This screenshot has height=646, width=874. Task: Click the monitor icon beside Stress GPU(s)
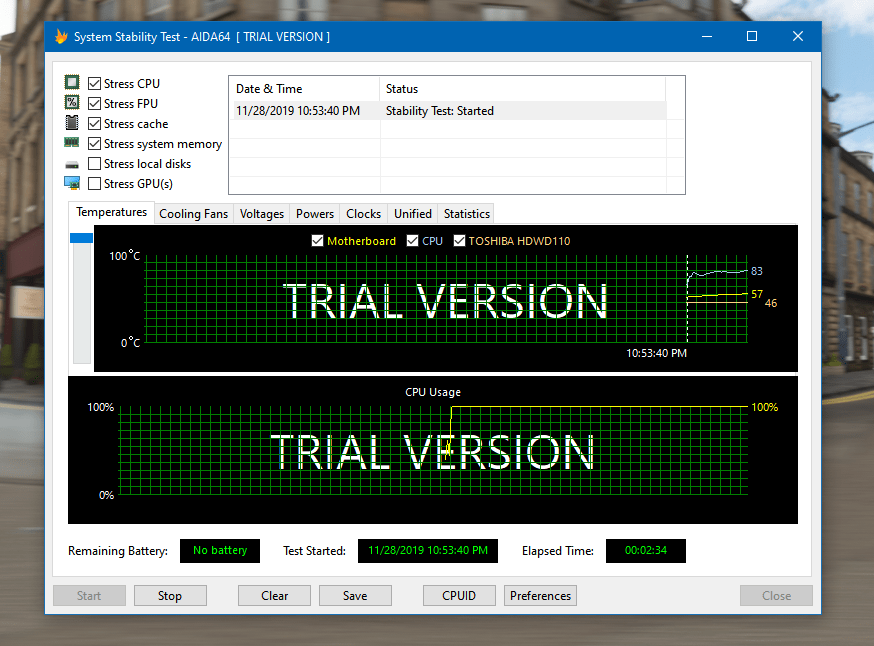tap(72, 183)
